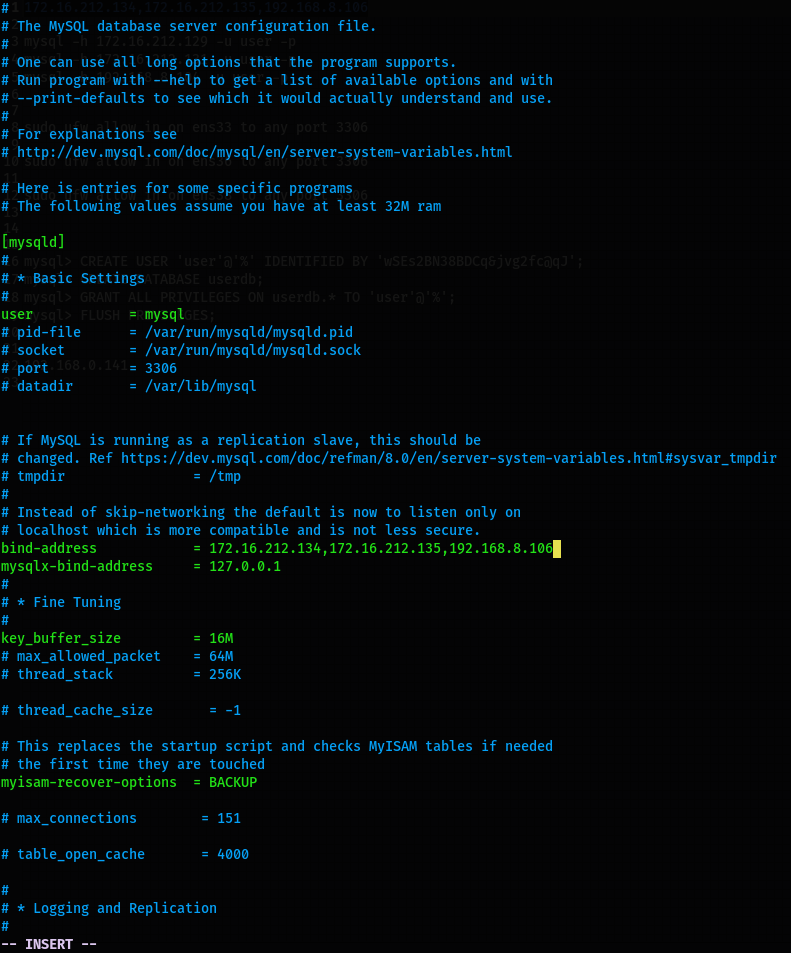The image size is (791, 953).
Task: Click the myisam-recover-options key
Action: point(89,782)
